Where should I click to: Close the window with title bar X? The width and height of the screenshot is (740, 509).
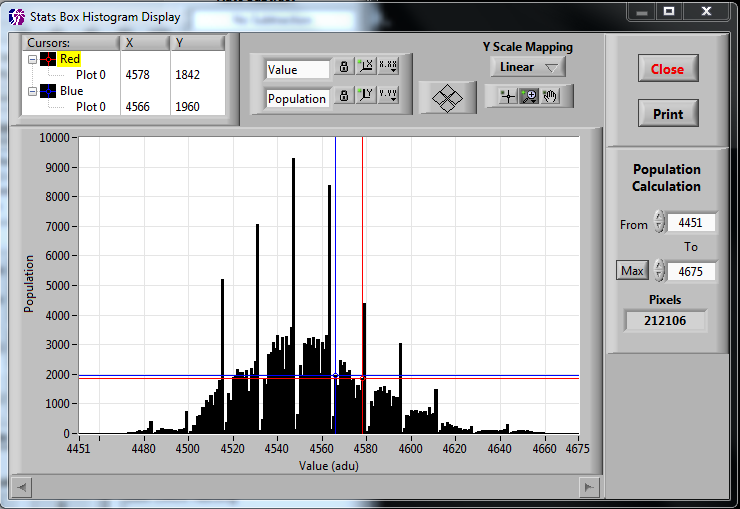tap(706, 11)
